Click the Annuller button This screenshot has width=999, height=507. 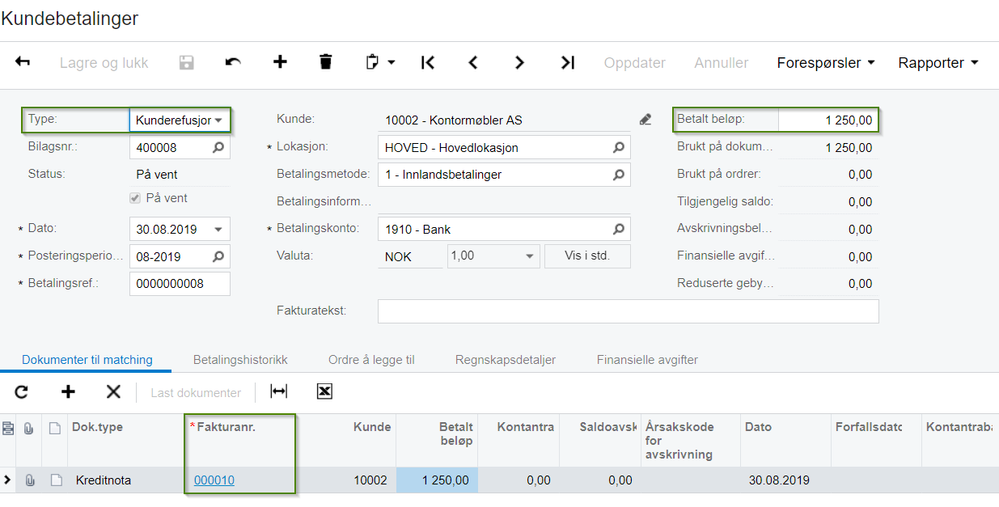tap(721, 63)
